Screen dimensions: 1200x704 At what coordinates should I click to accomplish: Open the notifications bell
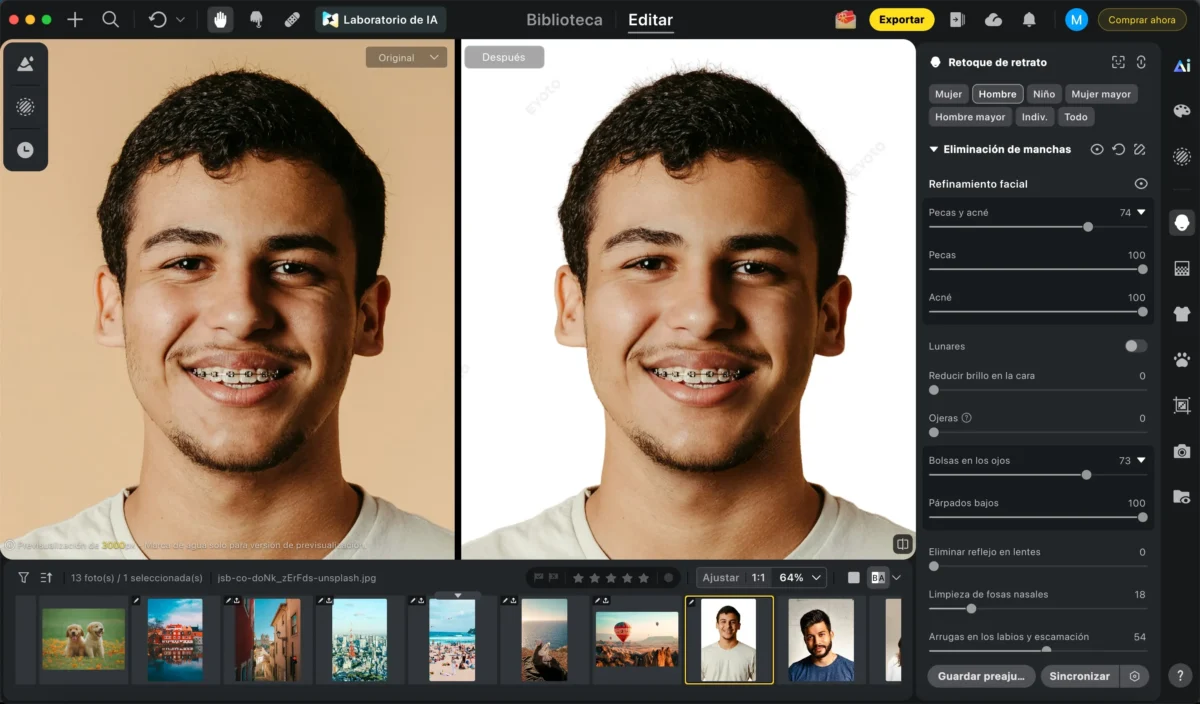coord(1029,20)
